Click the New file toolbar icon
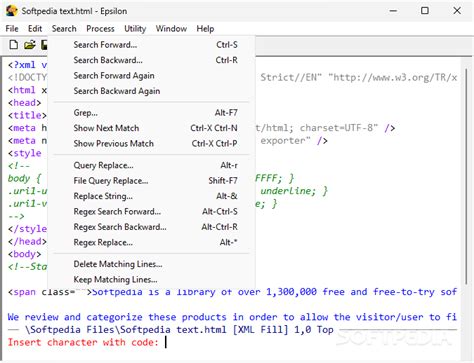474x363 pixels. (x=14, y=45)
